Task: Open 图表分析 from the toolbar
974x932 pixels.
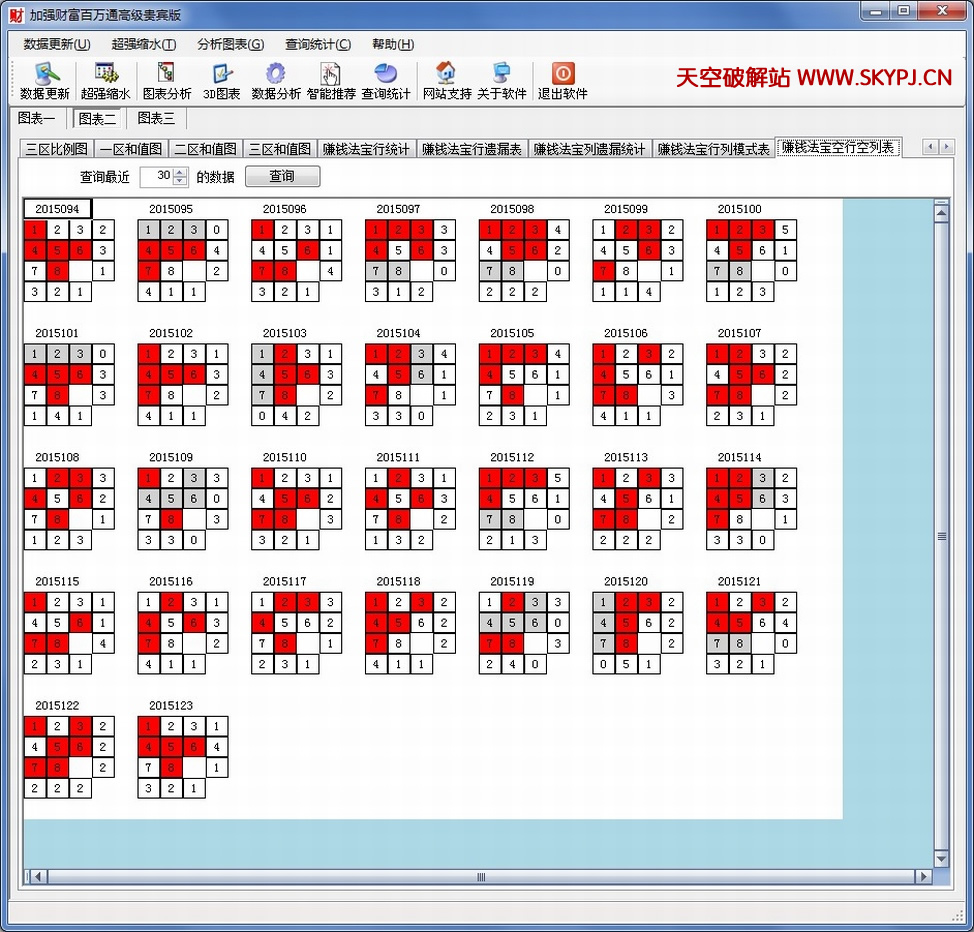Action: 166,75
